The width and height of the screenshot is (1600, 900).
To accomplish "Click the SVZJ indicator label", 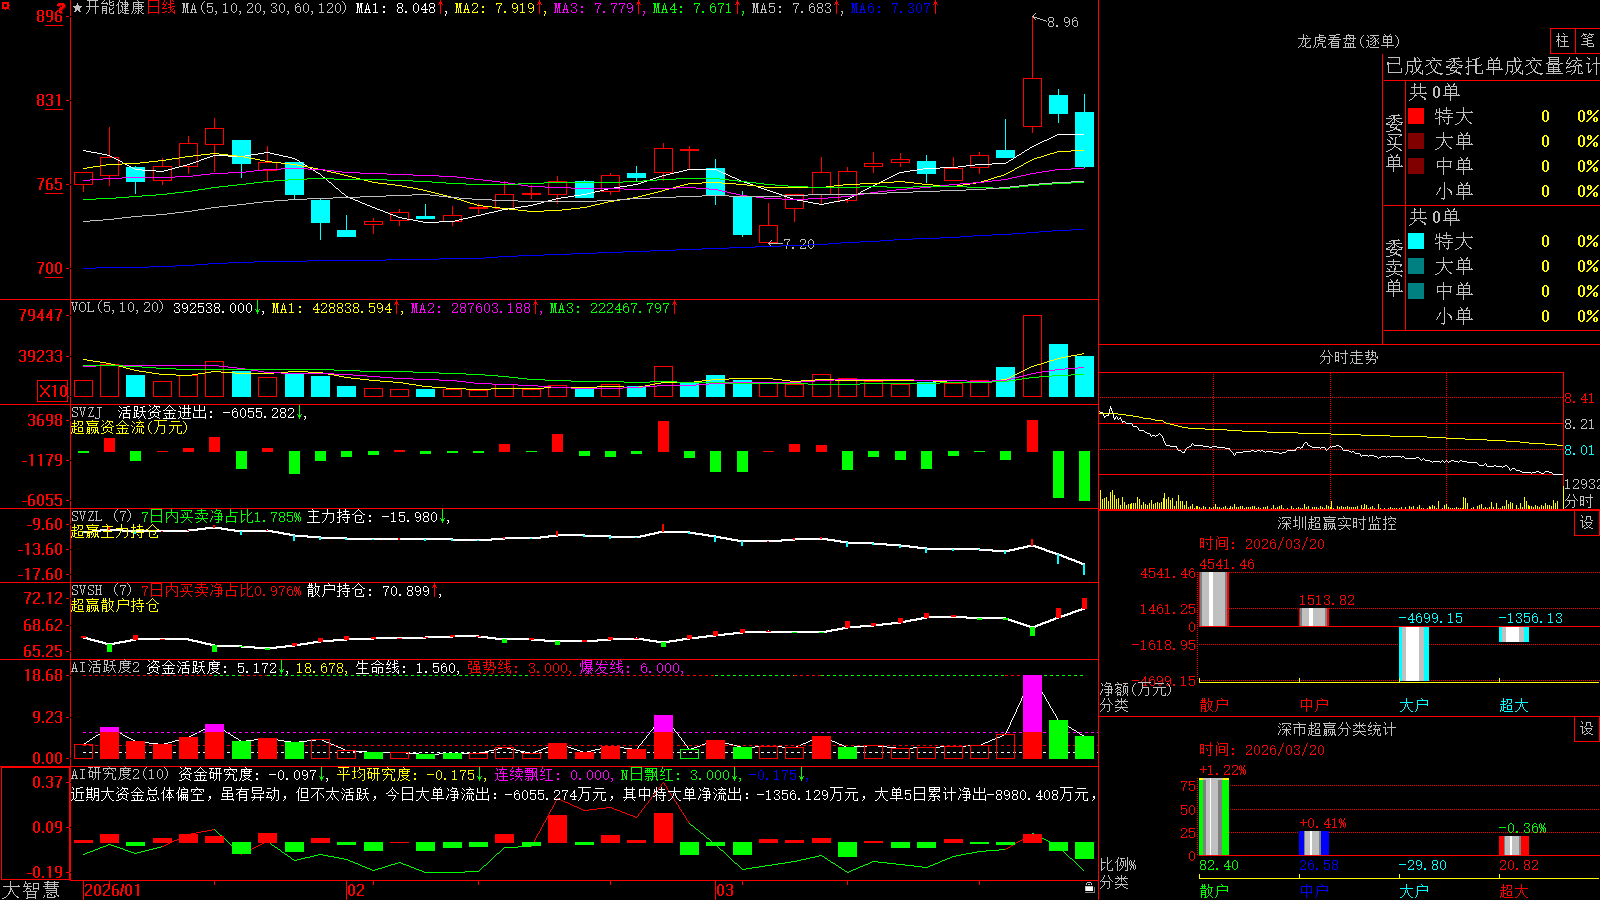I will pyautogui.click(x=86, y=412).
